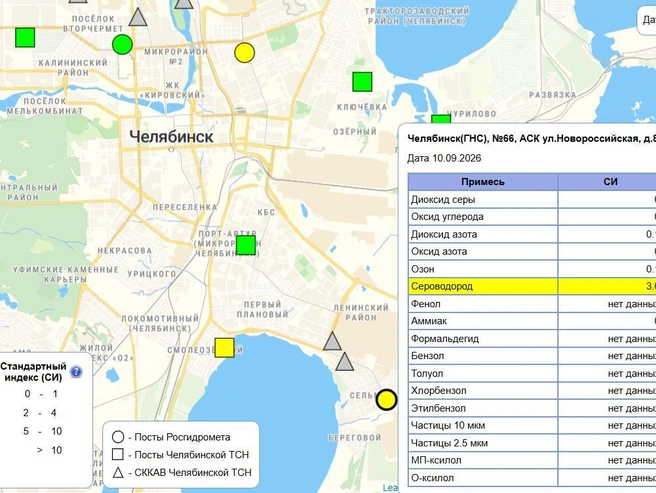Select the highlighted Сероводород row
This screenshot has height=493, width=656.
(532, 286)
